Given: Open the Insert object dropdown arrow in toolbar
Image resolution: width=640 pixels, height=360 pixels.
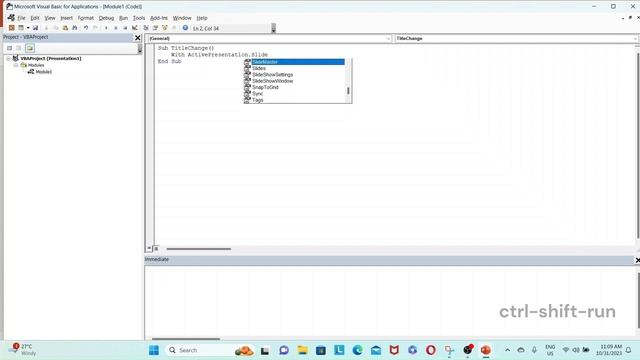Looking at the screenshot, I should [x=28, y=28].
